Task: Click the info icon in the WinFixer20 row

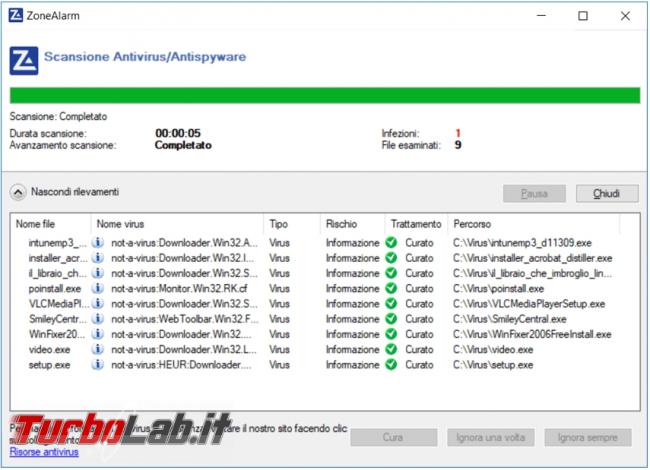Action: click(97, 334)
